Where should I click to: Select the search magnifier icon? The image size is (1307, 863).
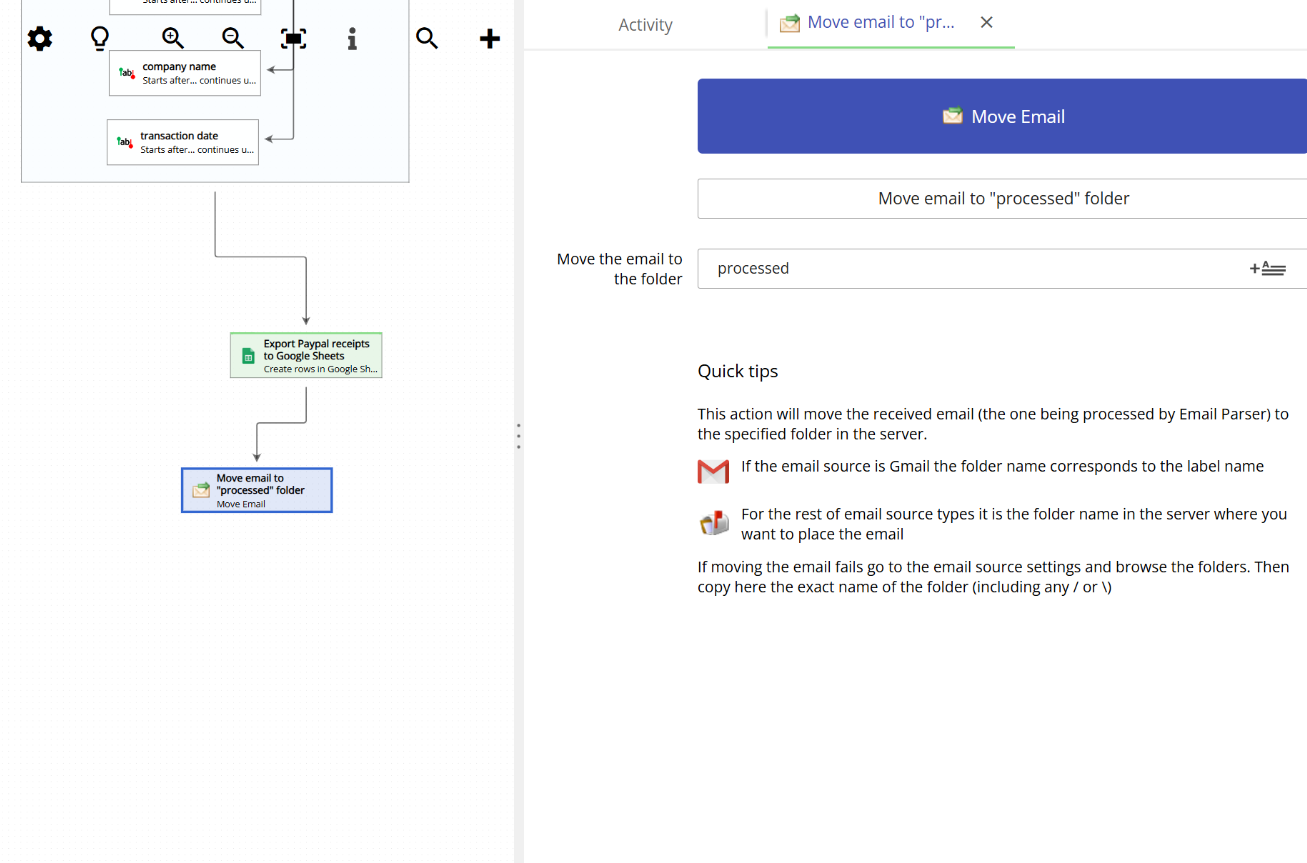[x=427, y=38]
